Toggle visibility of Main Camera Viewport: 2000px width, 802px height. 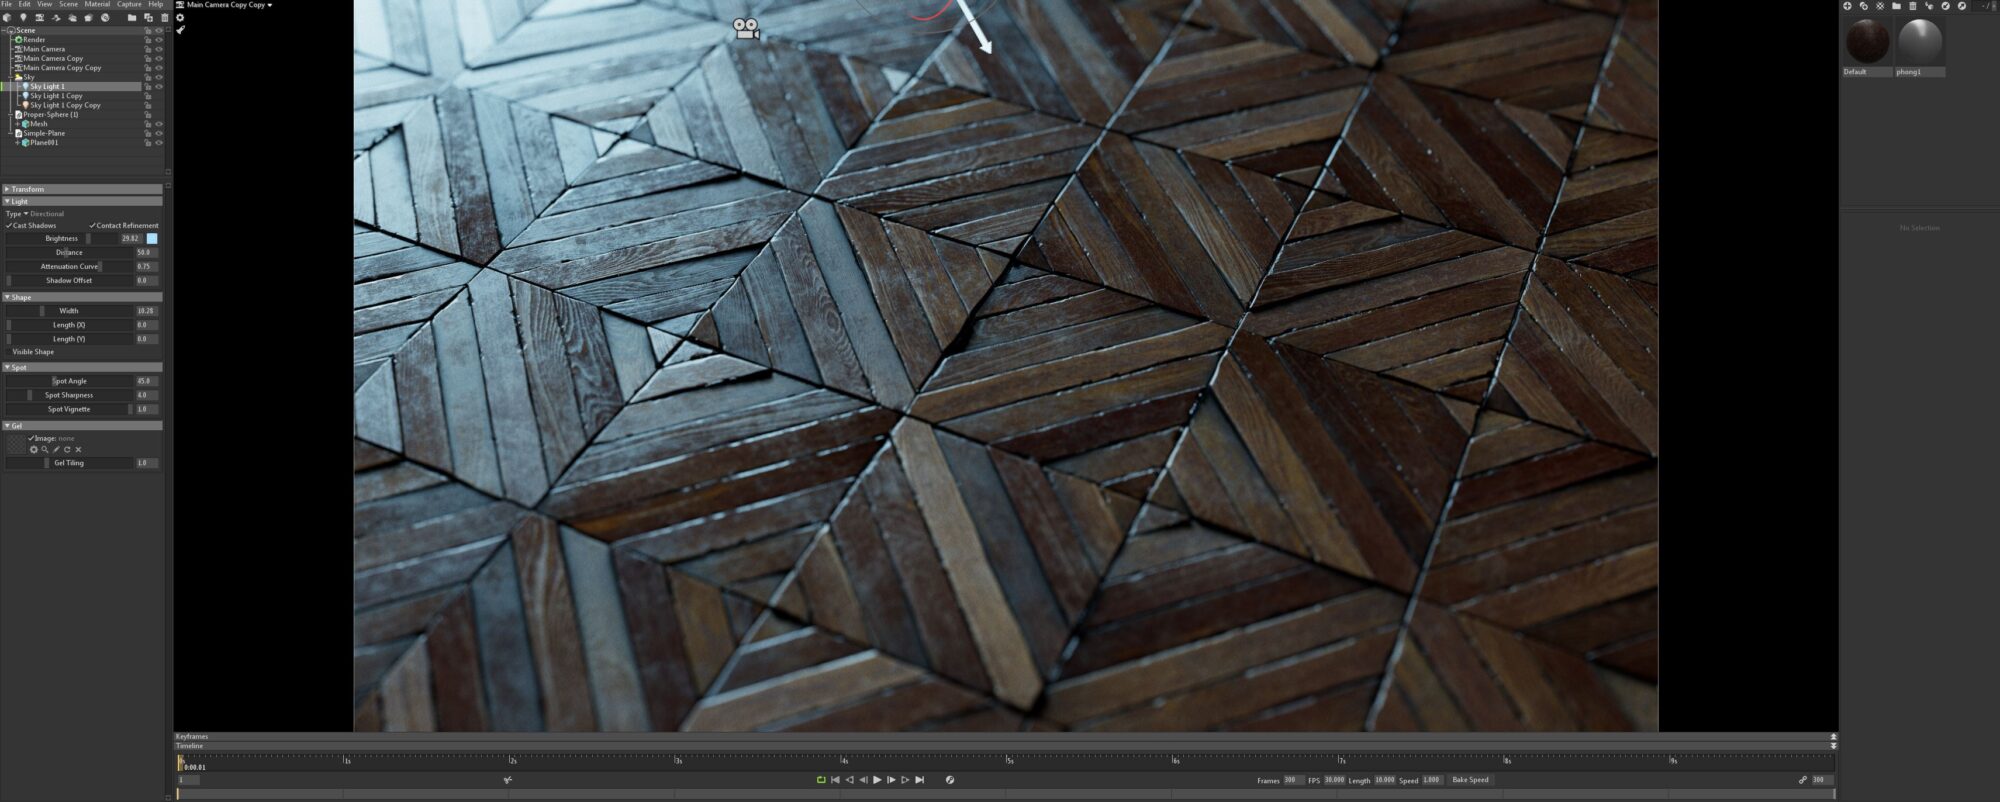click(159, 49)
